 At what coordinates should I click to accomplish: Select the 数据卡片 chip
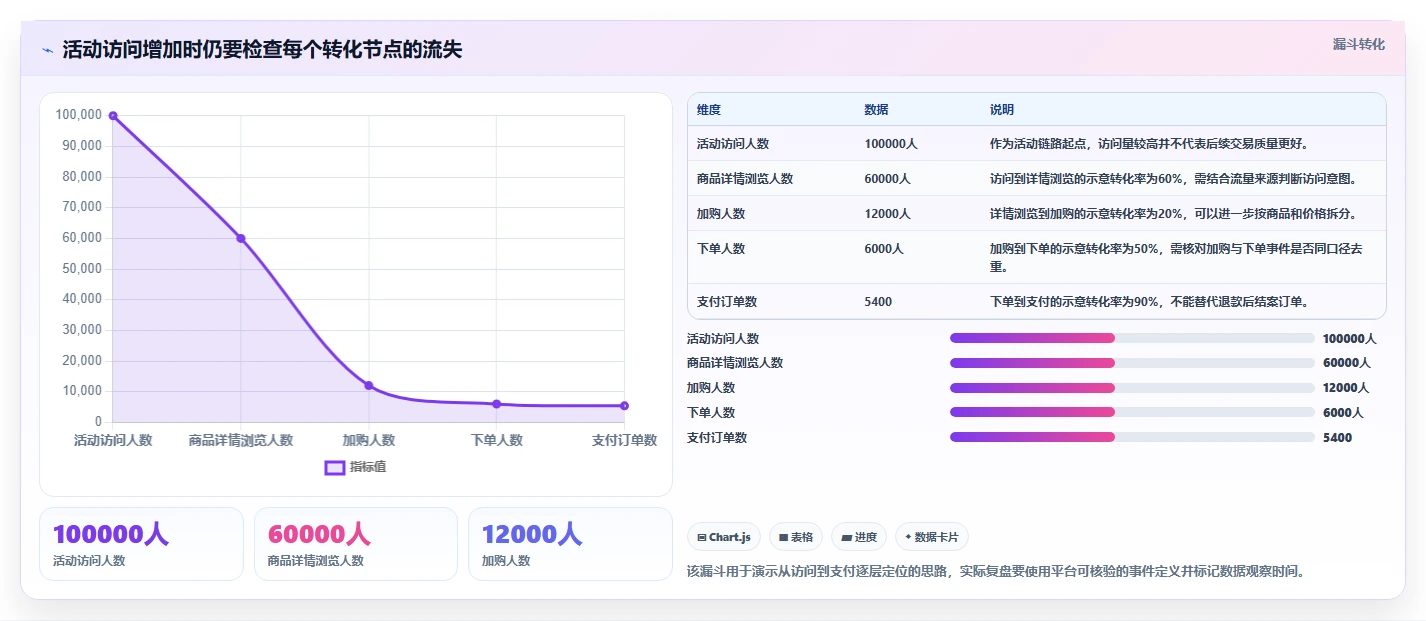(932, 537)
